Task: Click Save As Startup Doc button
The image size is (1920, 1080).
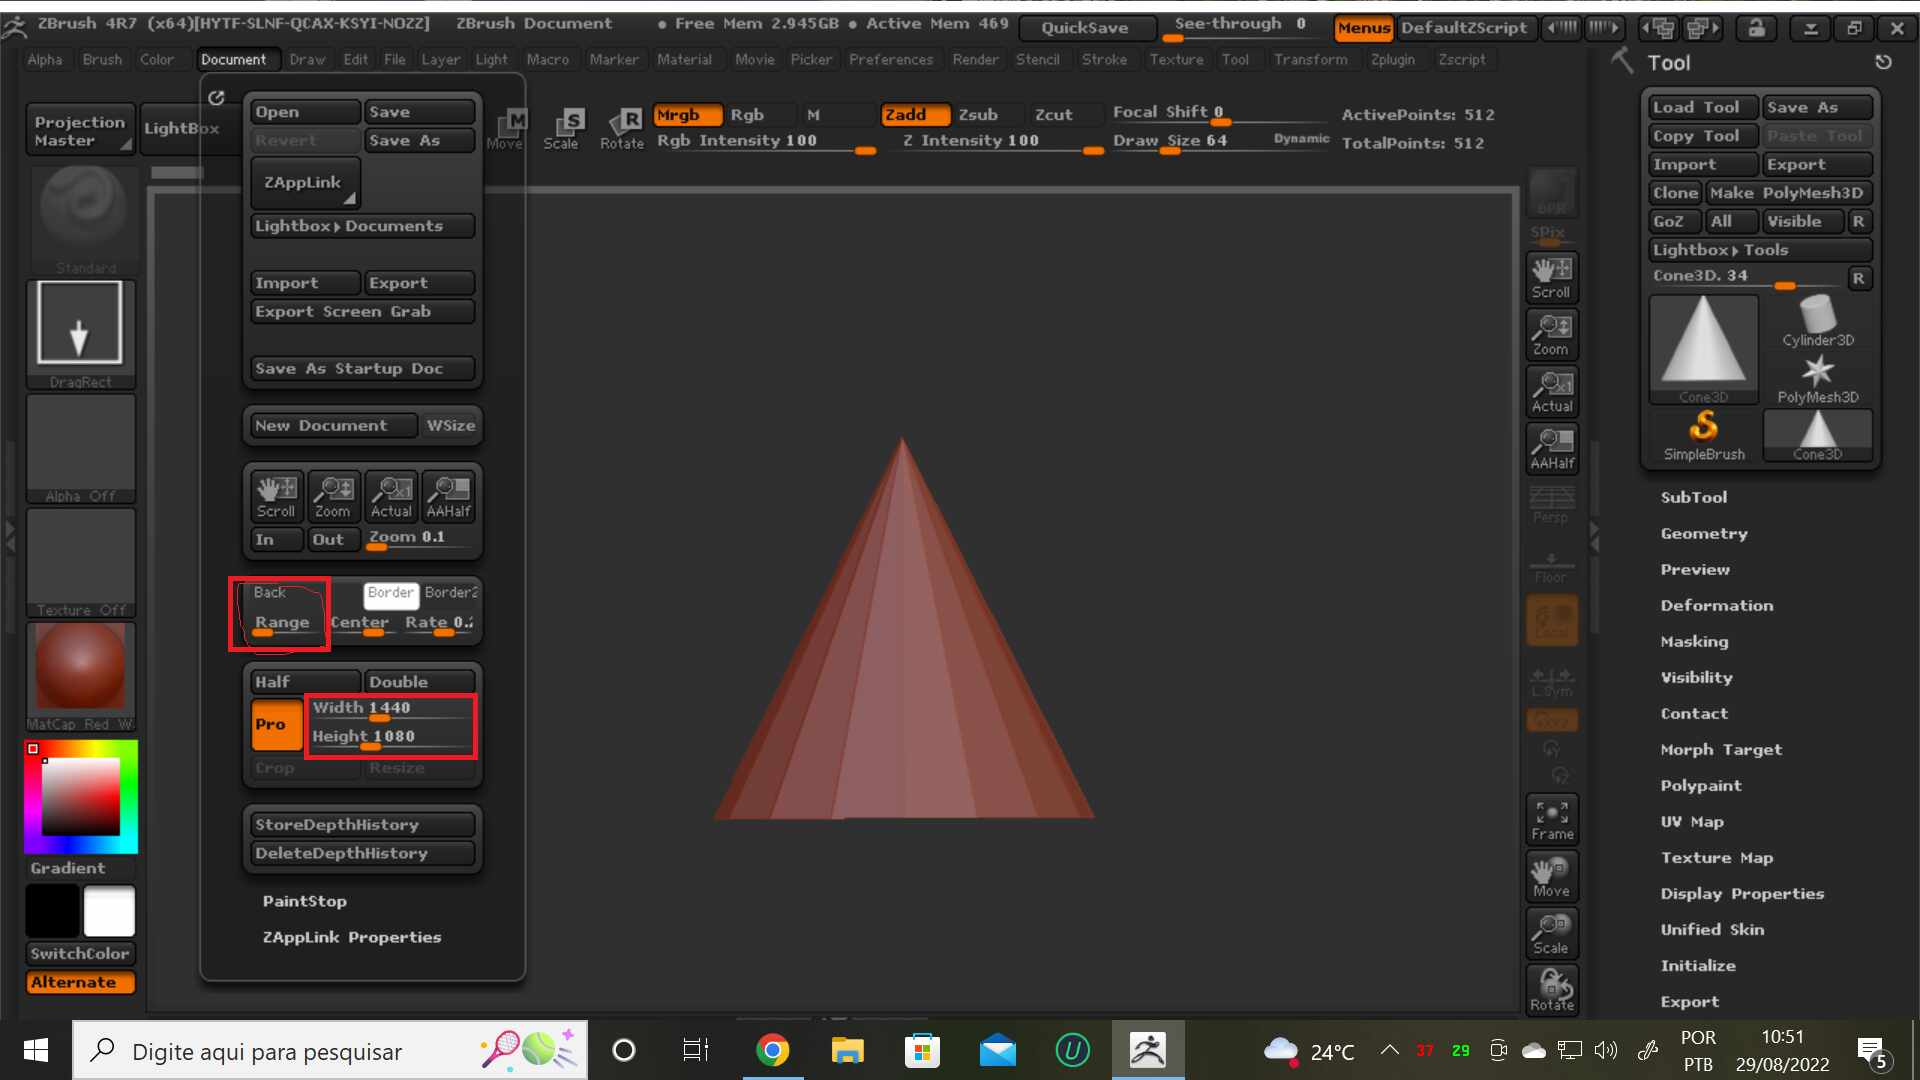Action: tap(362, 368)
